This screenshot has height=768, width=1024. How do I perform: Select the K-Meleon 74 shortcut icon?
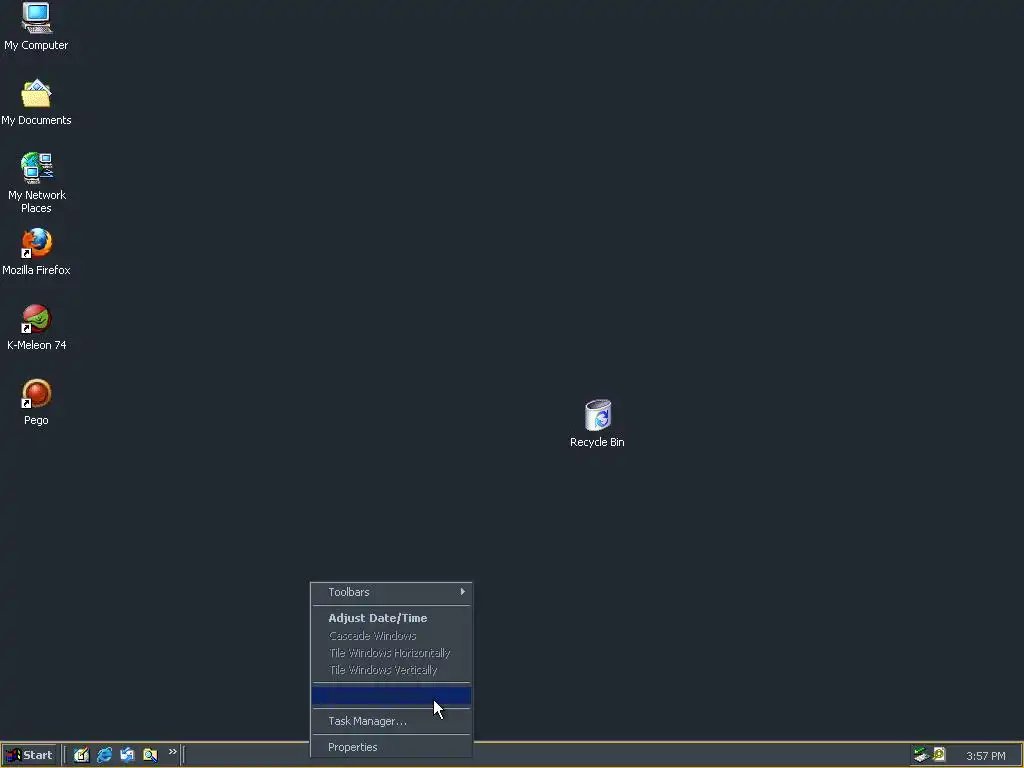click(37, 318)
